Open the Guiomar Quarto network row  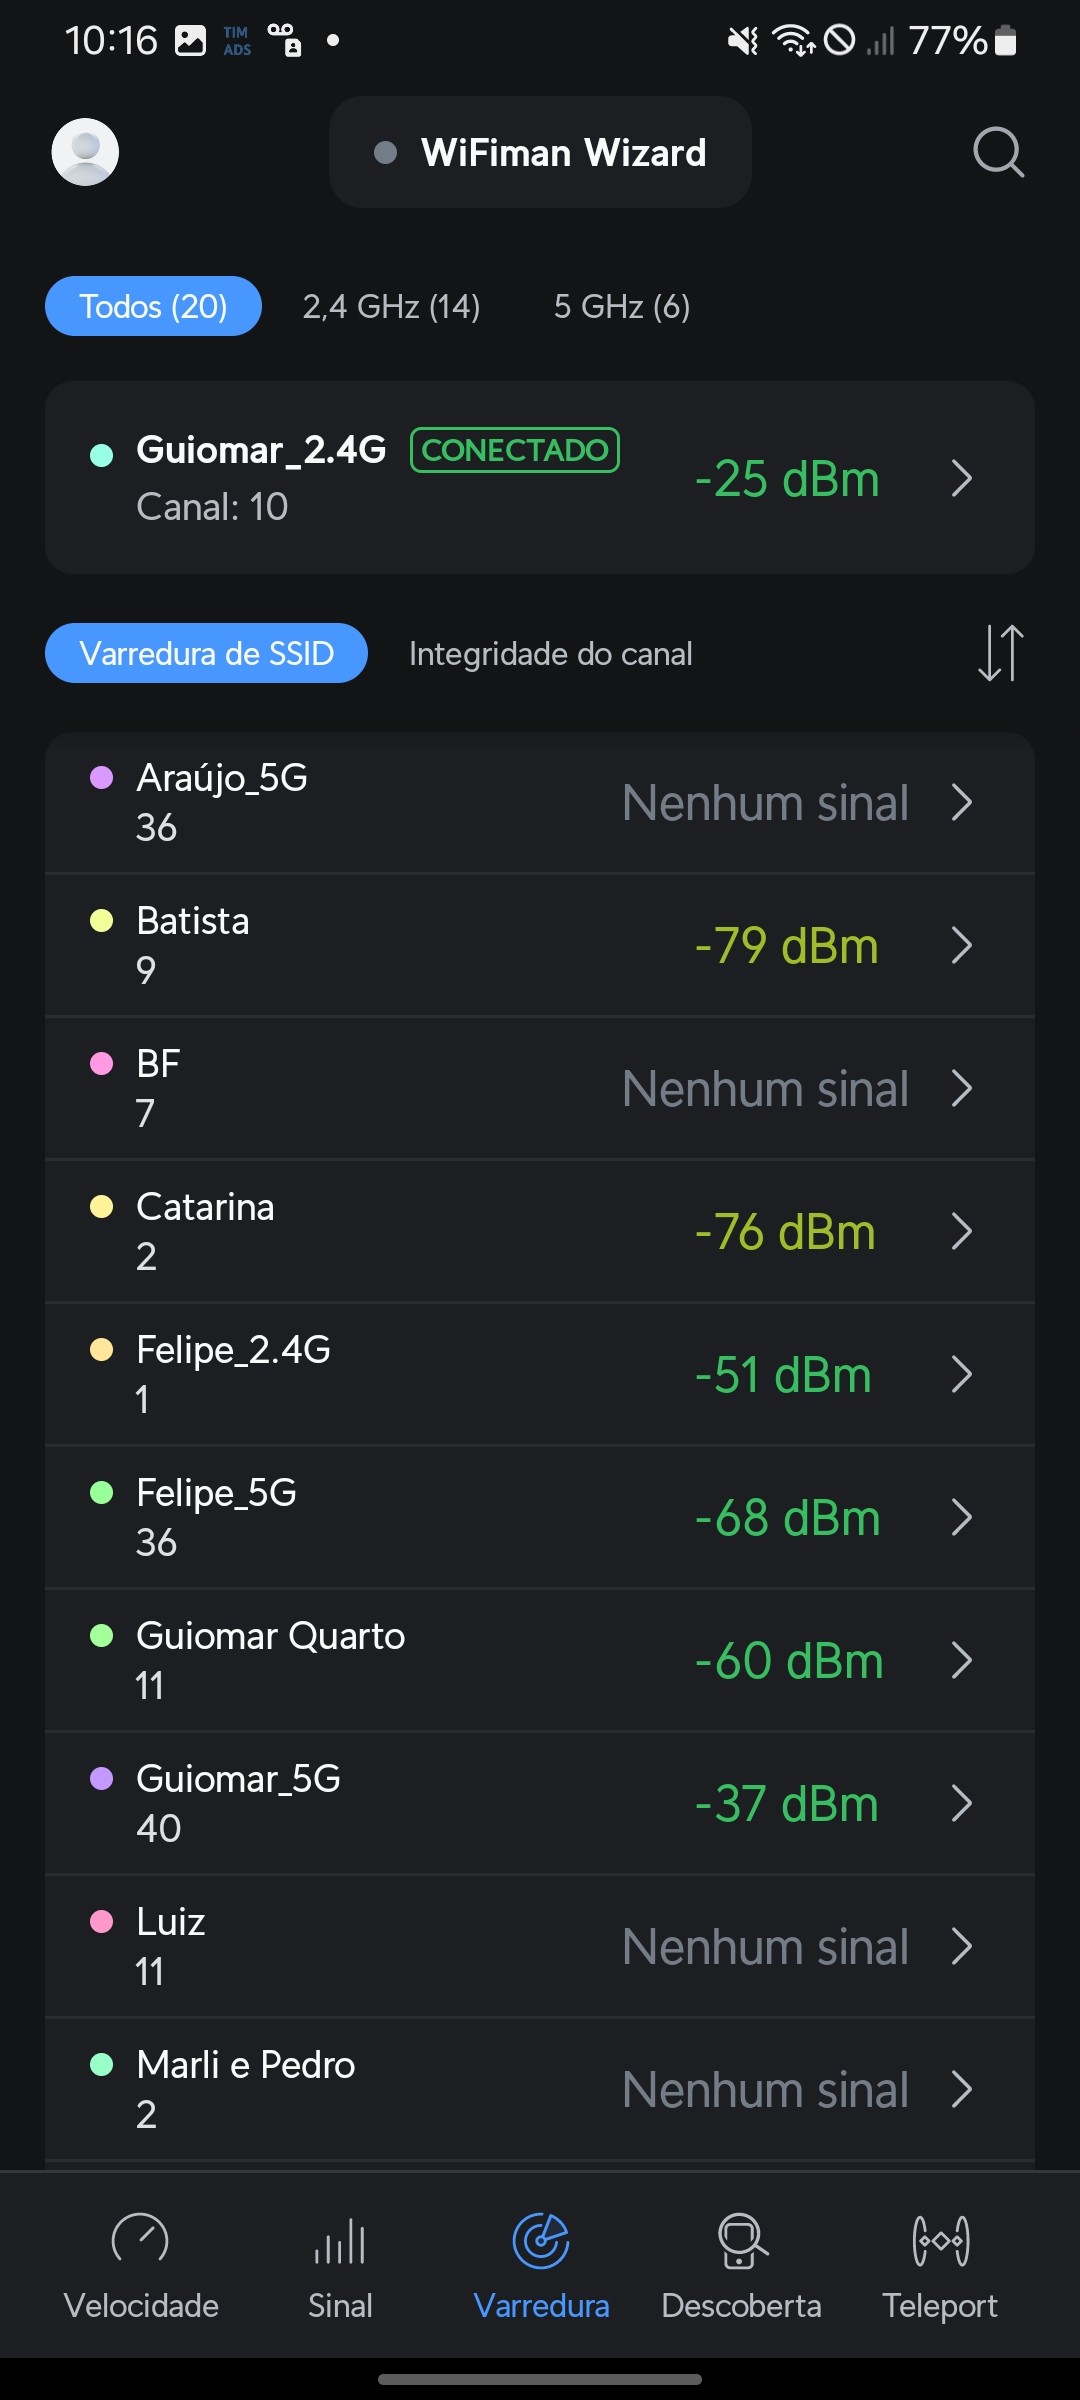pos(500,1660)
